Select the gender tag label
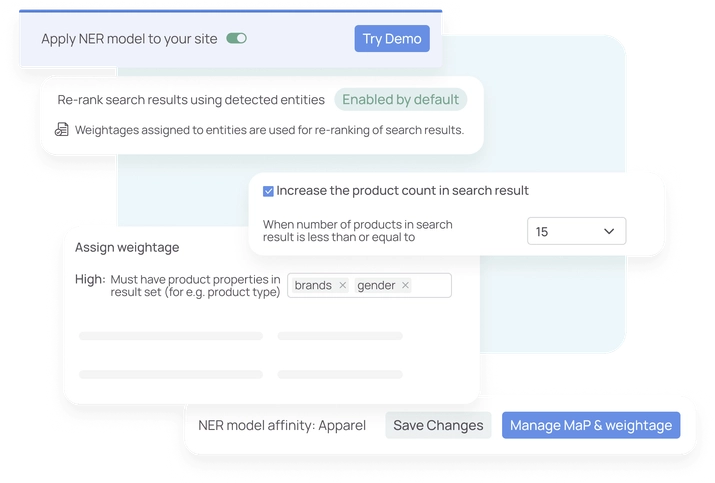Image resolution: width=715 pixels, height=483 pixels. [x=376, y=285]
